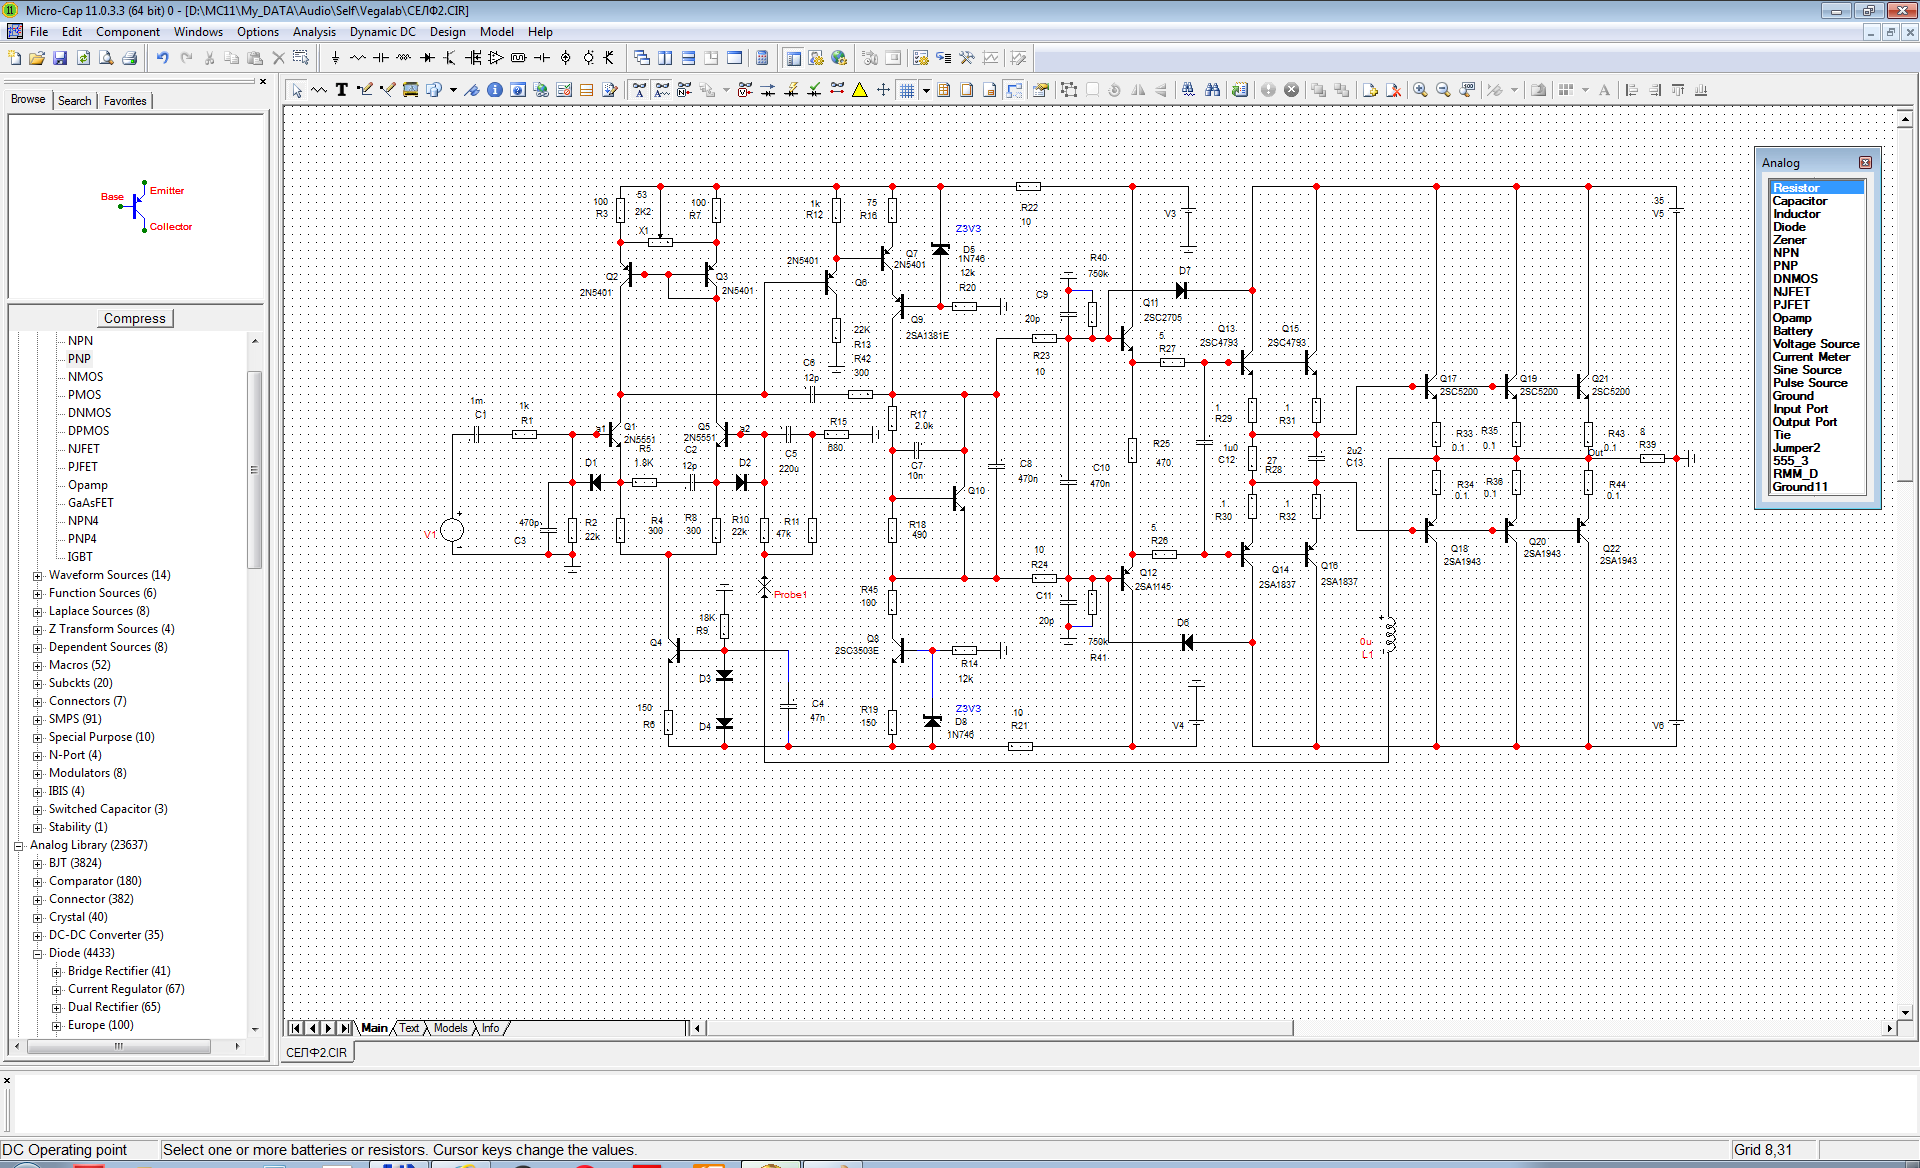Image resolution: width=1920 pixels, height=1168 pixels.
Task: Click the Zoom In magnifier
Action: point(1420,90)
